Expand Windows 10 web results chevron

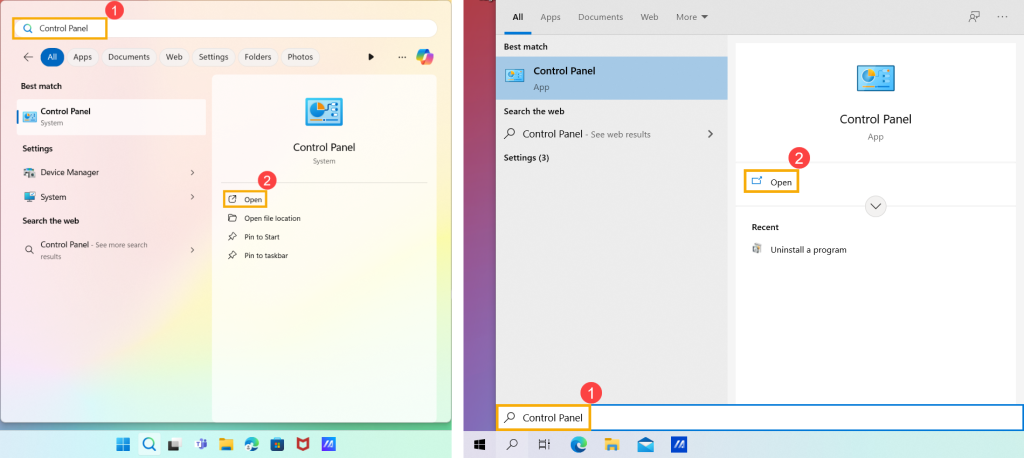tap(711, 134)
